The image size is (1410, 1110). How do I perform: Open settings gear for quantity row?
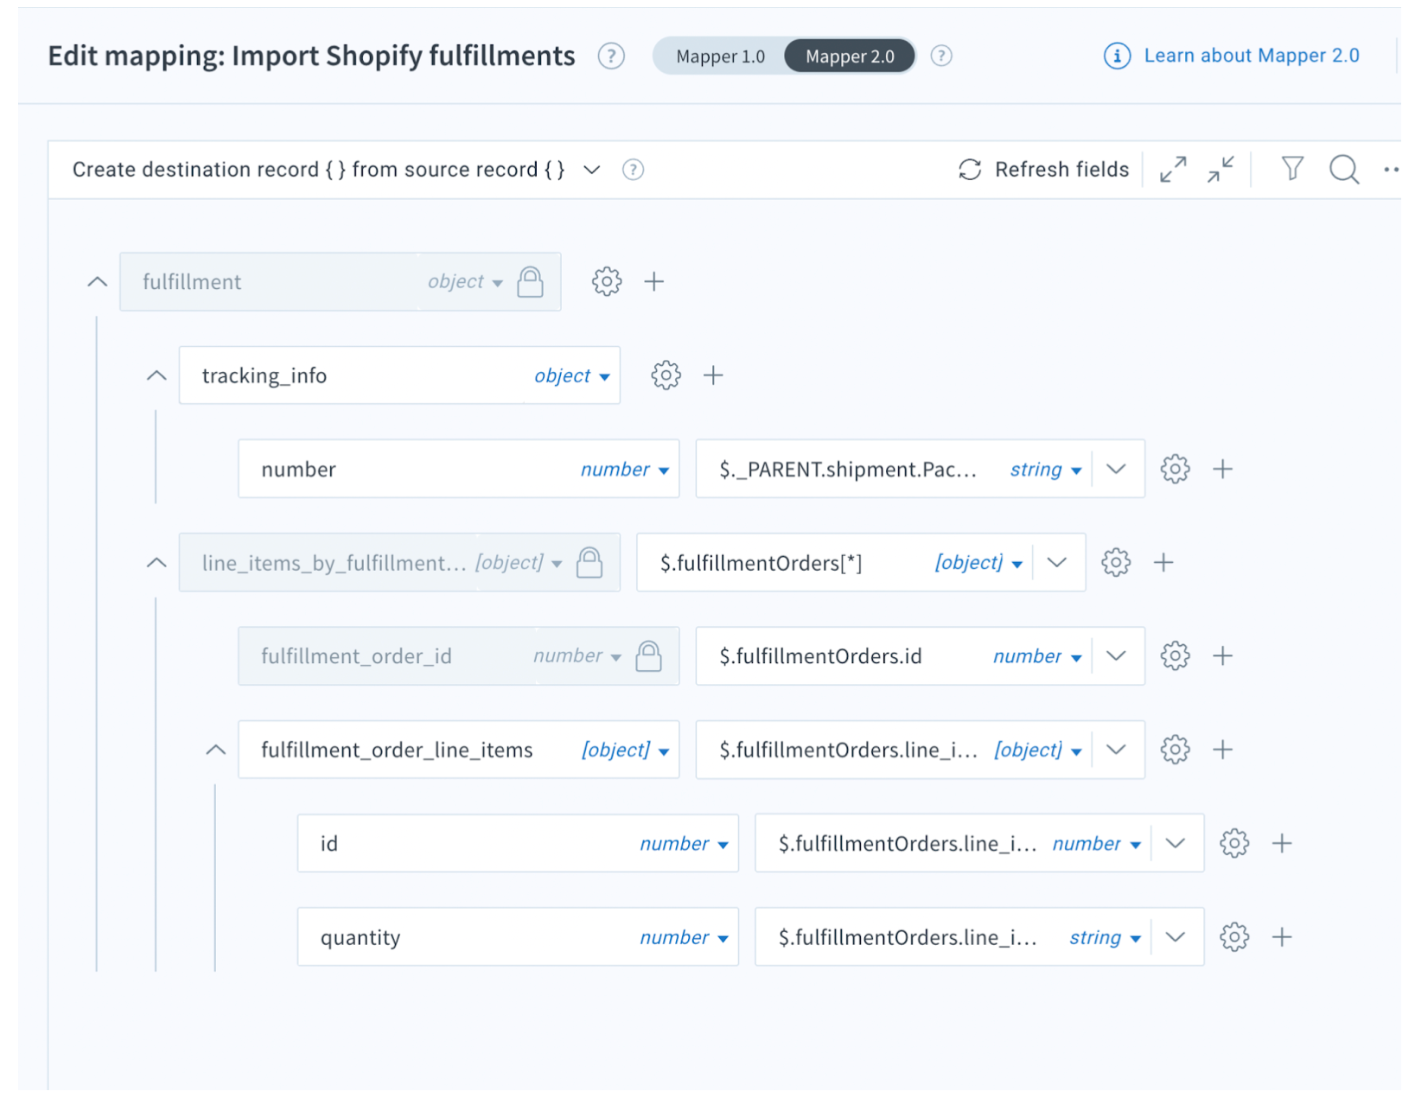(x=1234, y=937)
